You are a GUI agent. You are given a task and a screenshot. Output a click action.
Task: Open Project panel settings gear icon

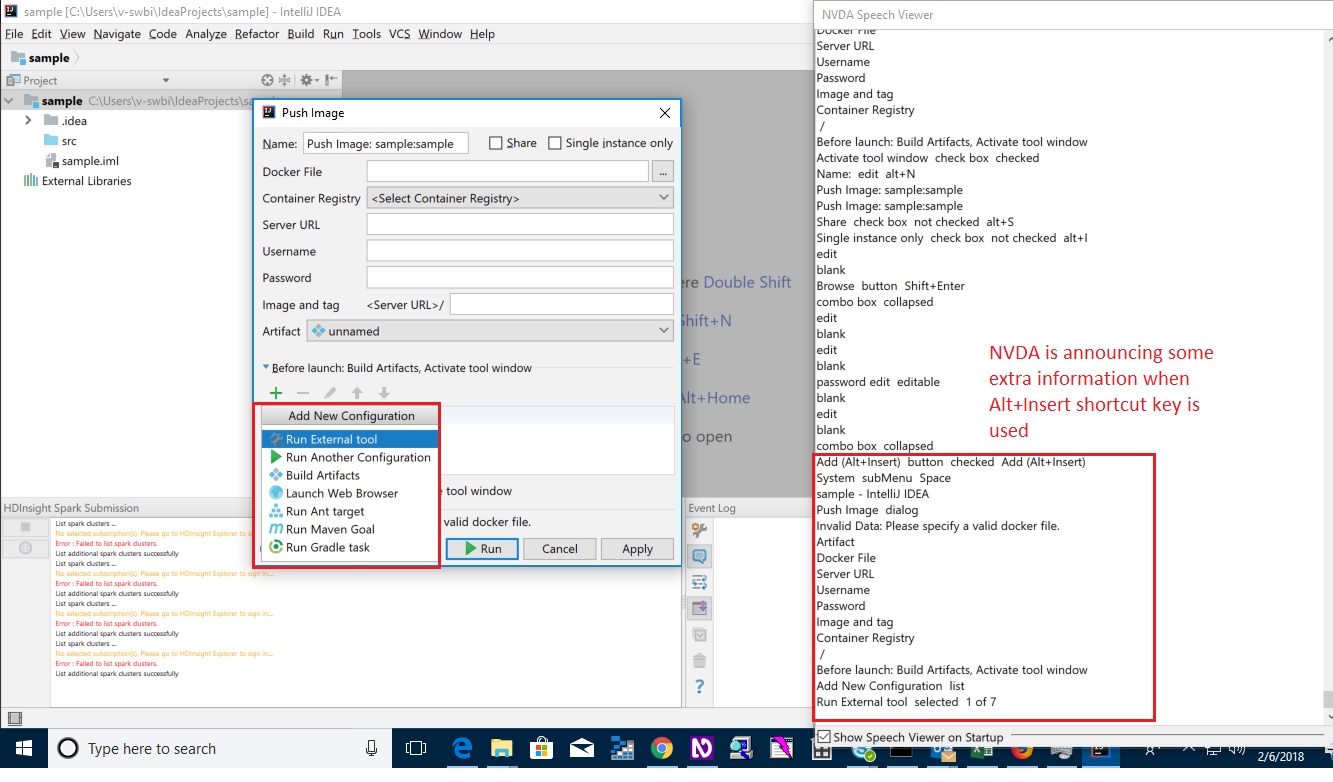306,80
